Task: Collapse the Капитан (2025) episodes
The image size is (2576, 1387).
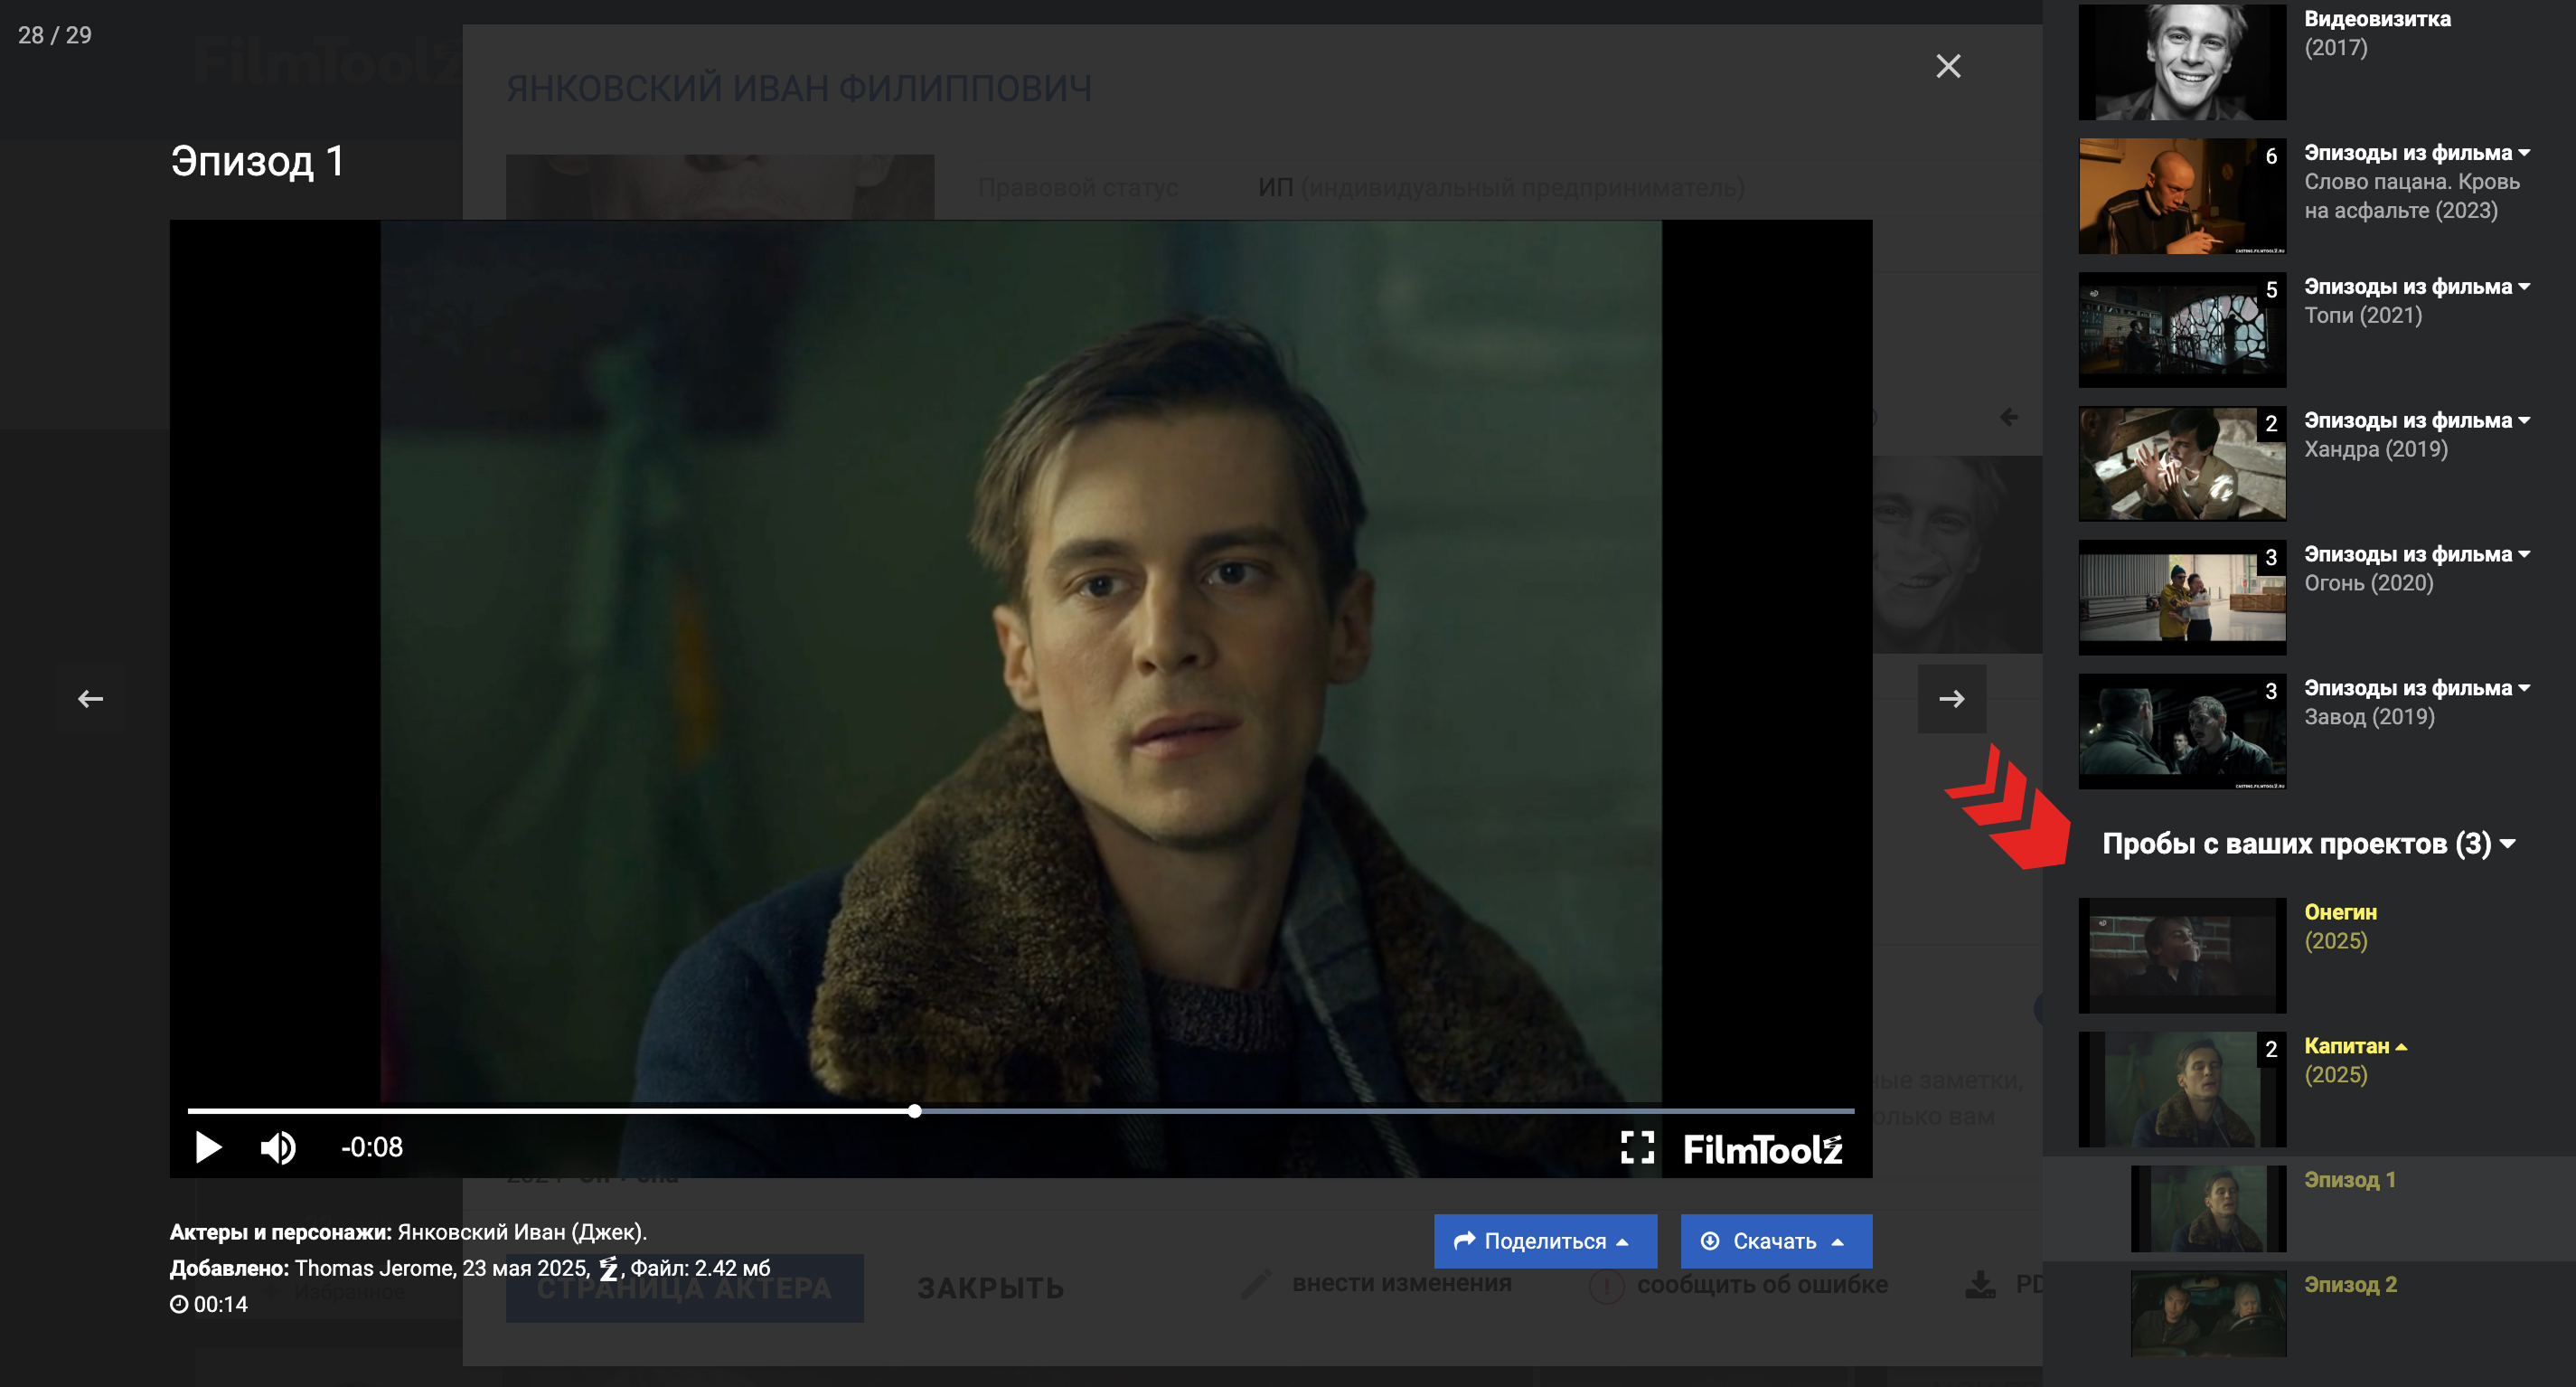Action: [x=2402, y=1047]
